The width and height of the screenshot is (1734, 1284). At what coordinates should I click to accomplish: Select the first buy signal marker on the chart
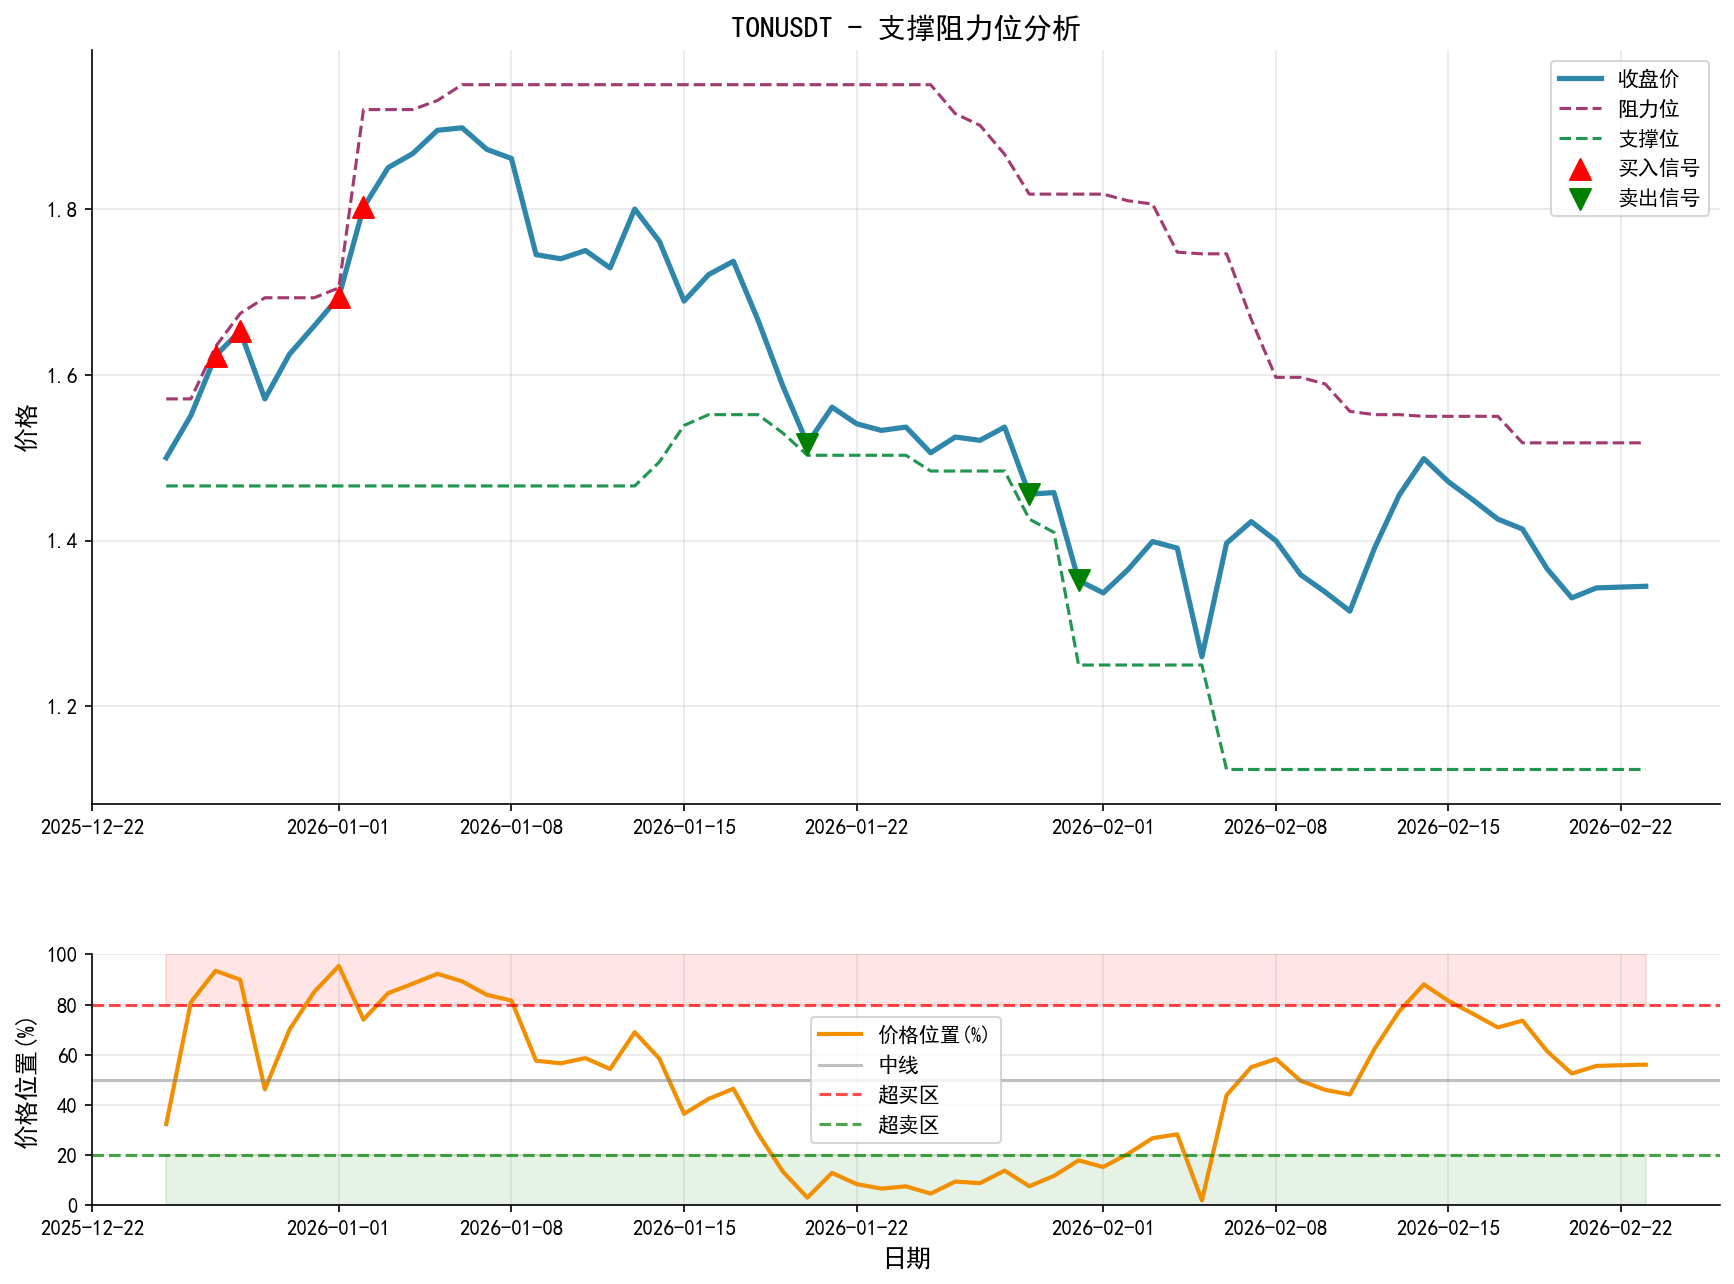coord(216,358)
